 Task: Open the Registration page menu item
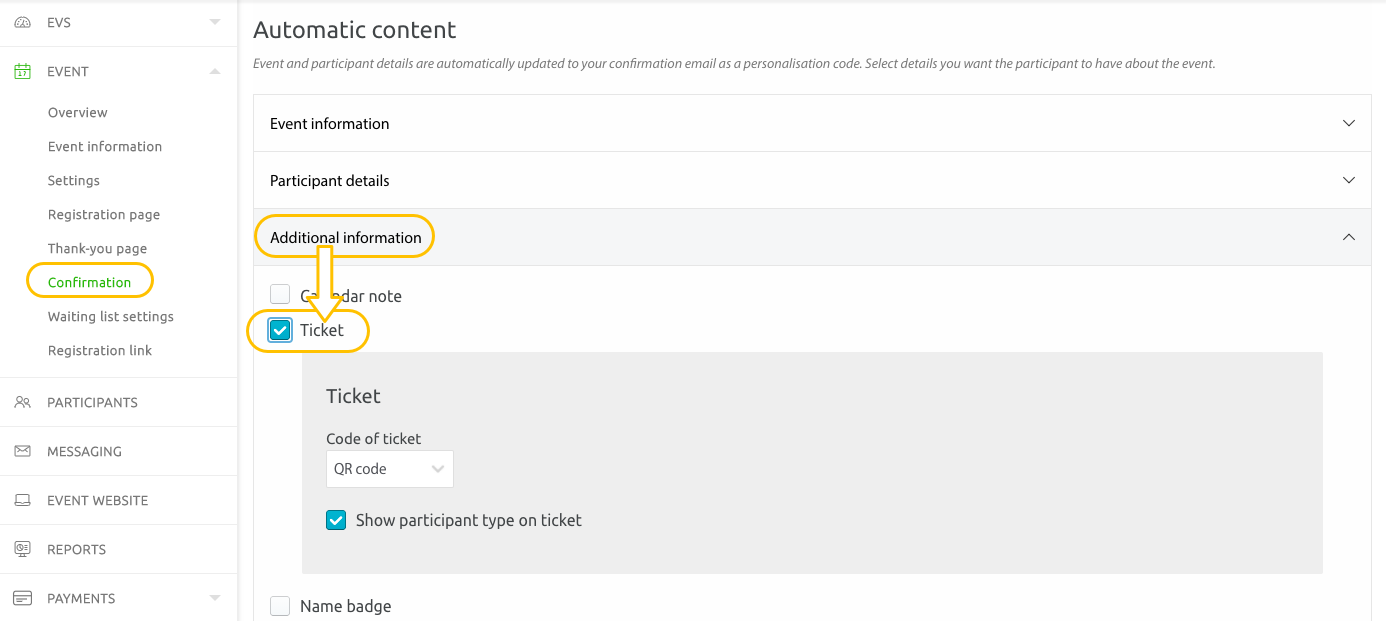(103, 214)
